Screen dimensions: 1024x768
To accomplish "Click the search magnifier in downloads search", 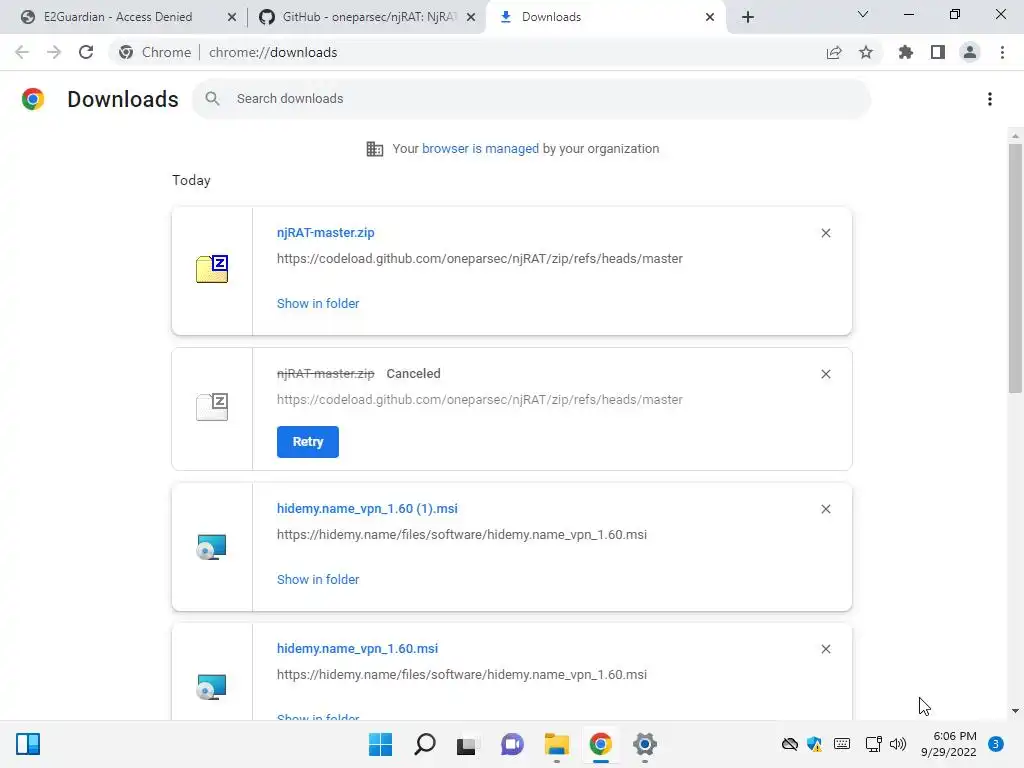I will coord(212,99).
